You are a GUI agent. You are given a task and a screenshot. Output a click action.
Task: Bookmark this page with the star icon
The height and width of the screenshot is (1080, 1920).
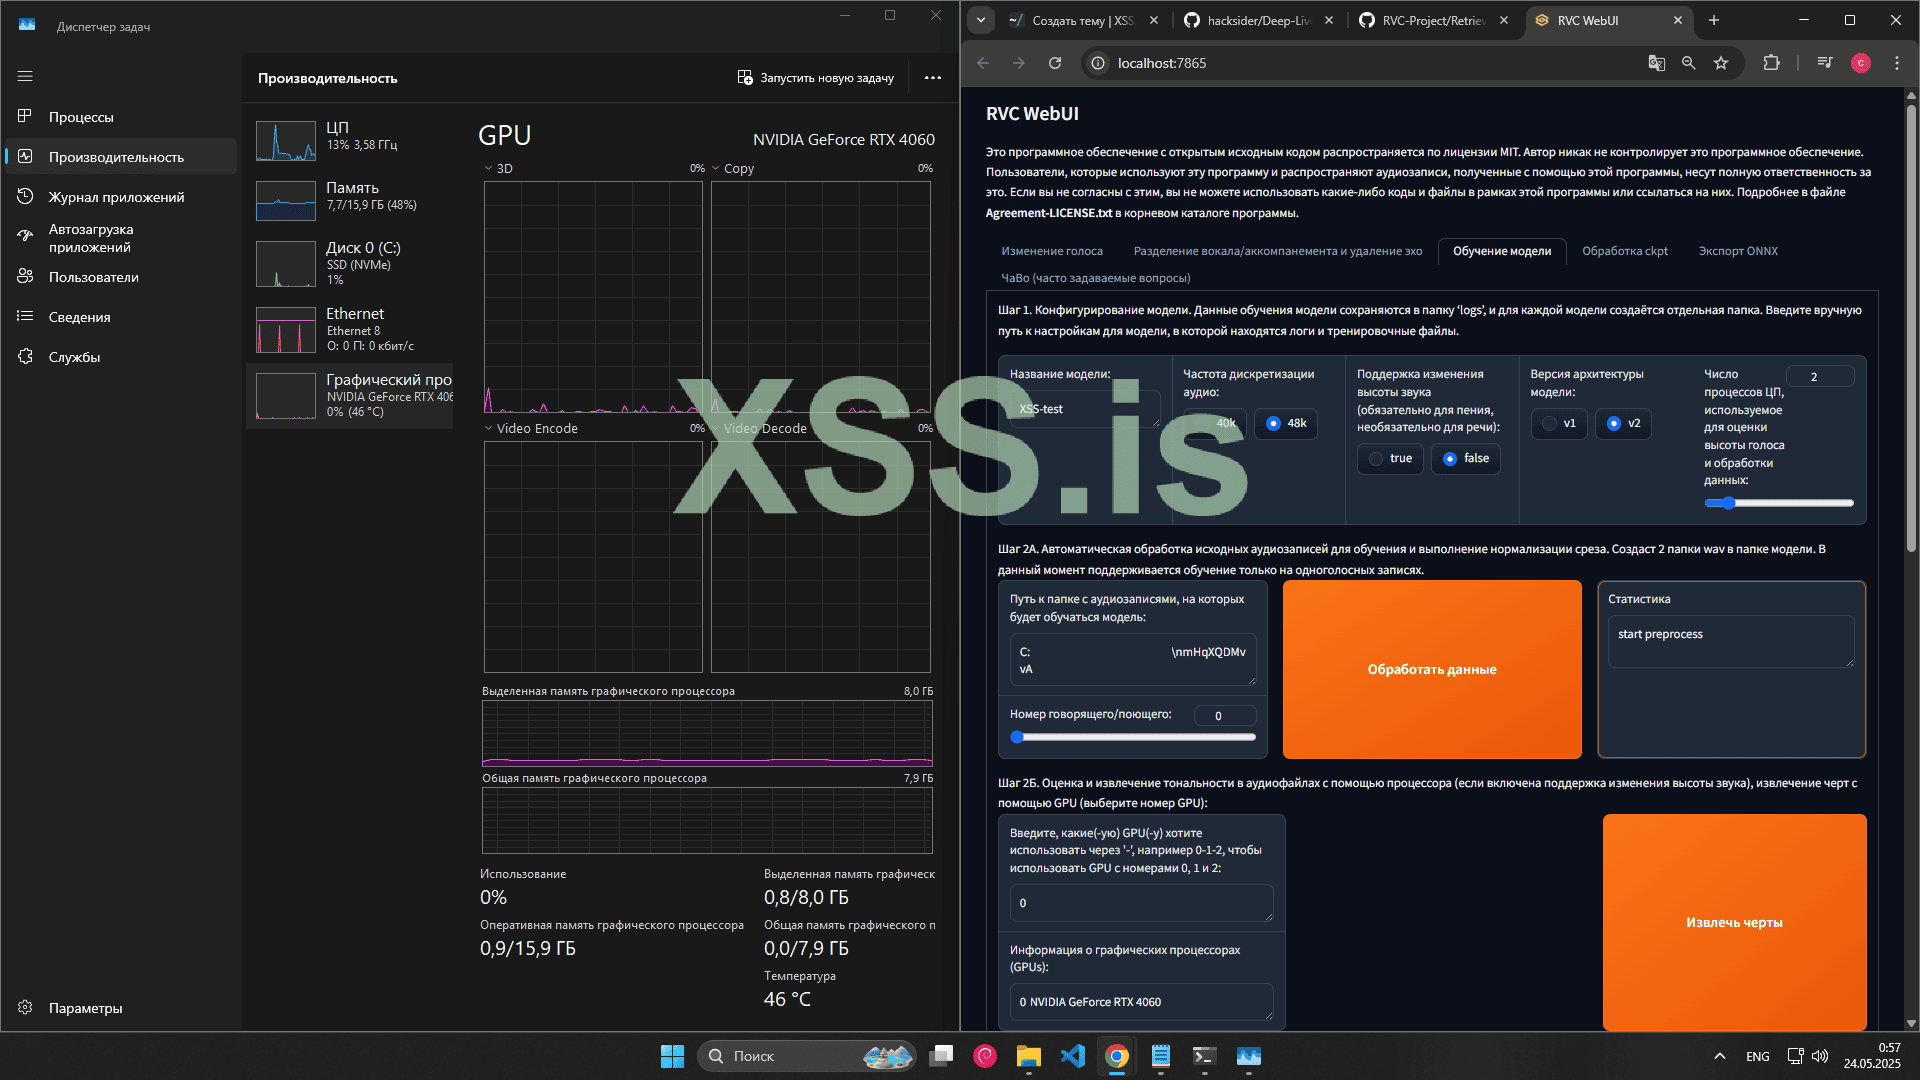[x=1721, y=63]
